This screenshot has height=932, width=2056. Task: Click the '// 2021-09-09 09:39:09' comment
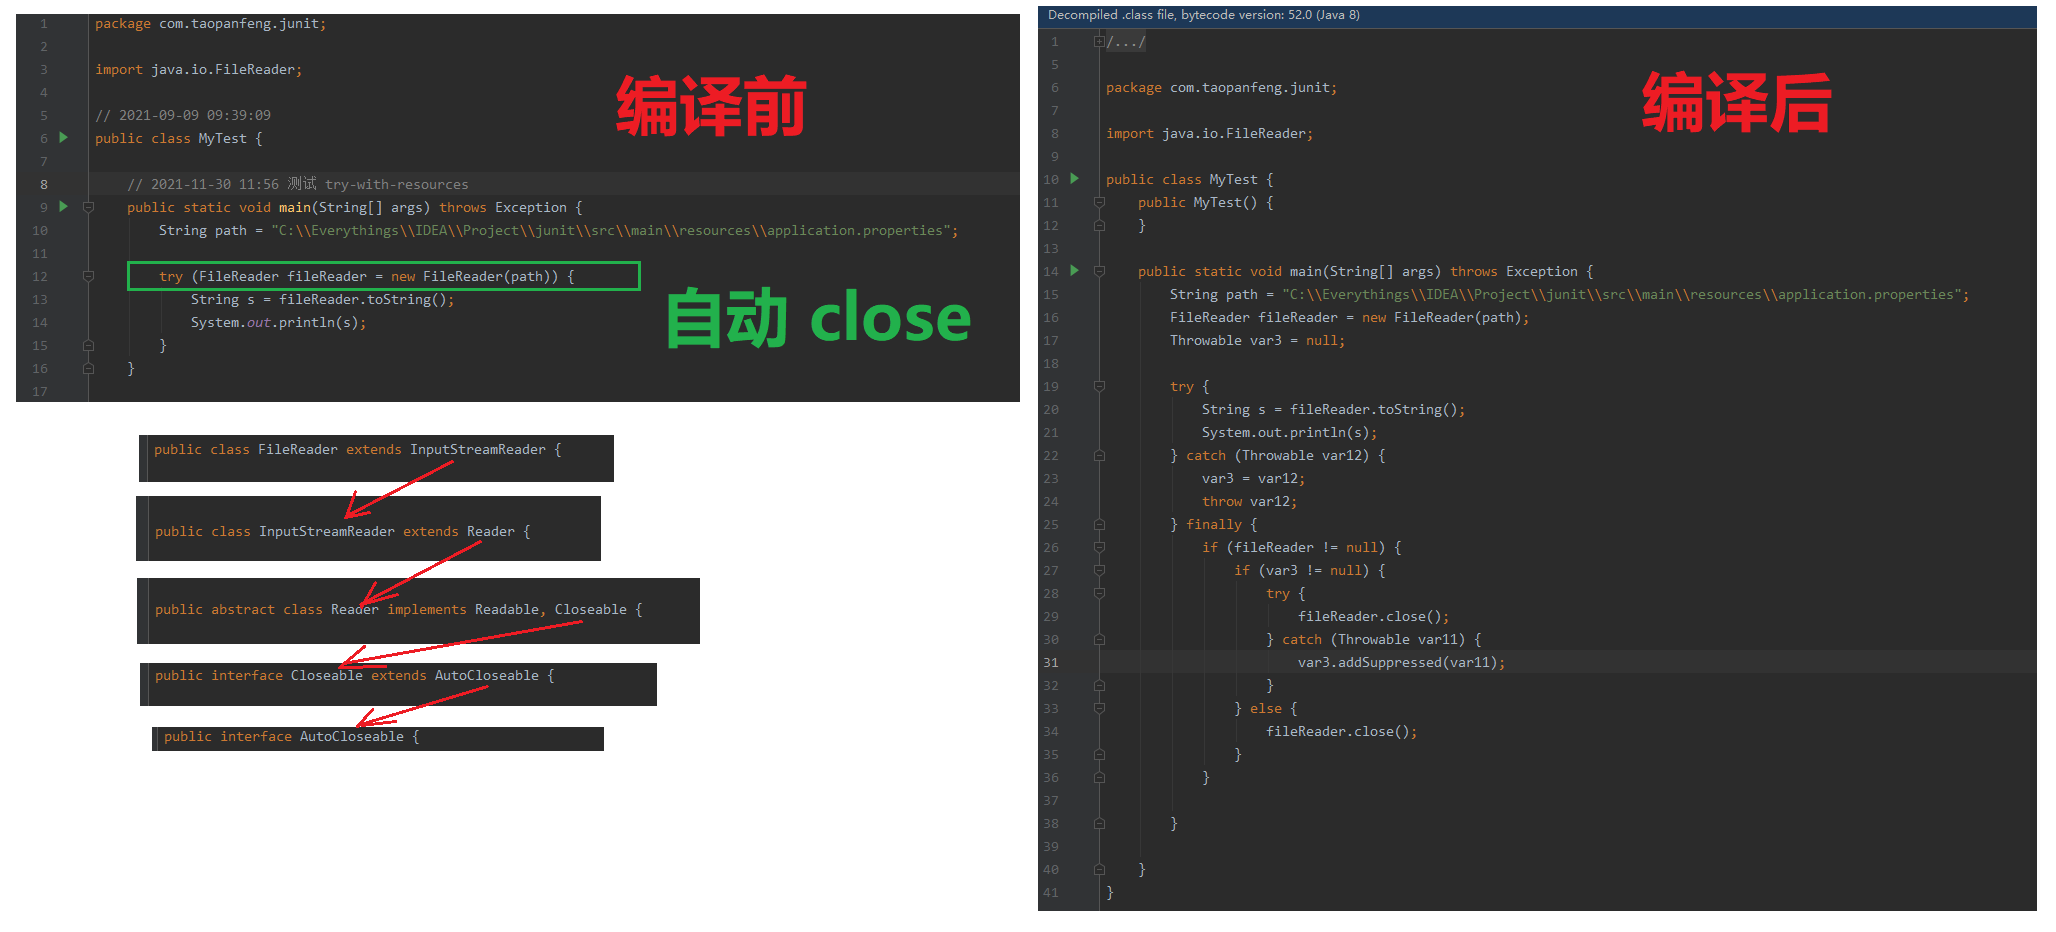tap(183, 115)
